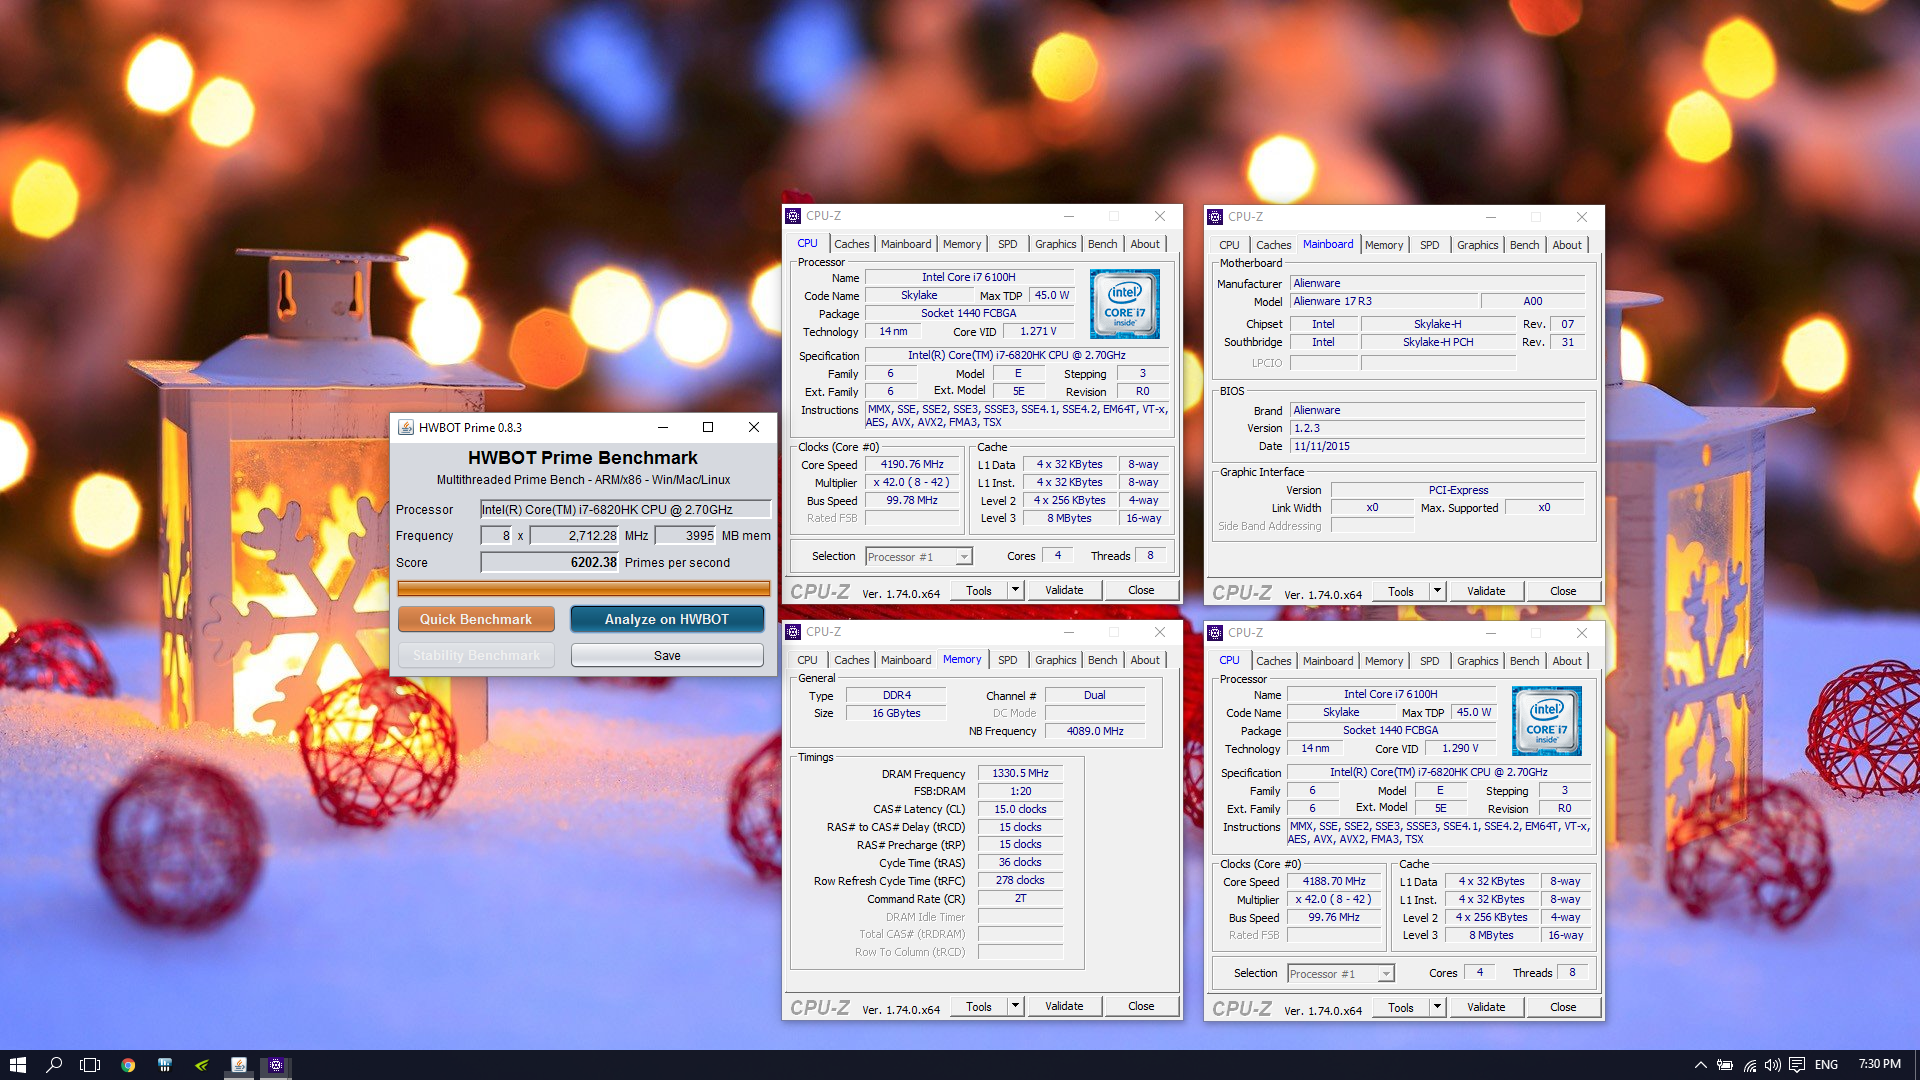Click Intel Core i7 logo in bottom-right CPU-Z

1546,720
